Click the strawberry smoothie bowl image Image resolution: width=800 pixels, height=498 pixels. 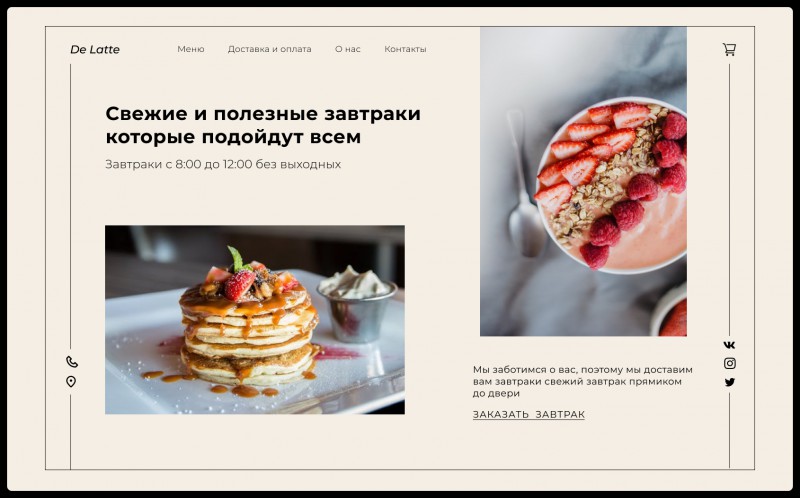(x=583, y=181)
